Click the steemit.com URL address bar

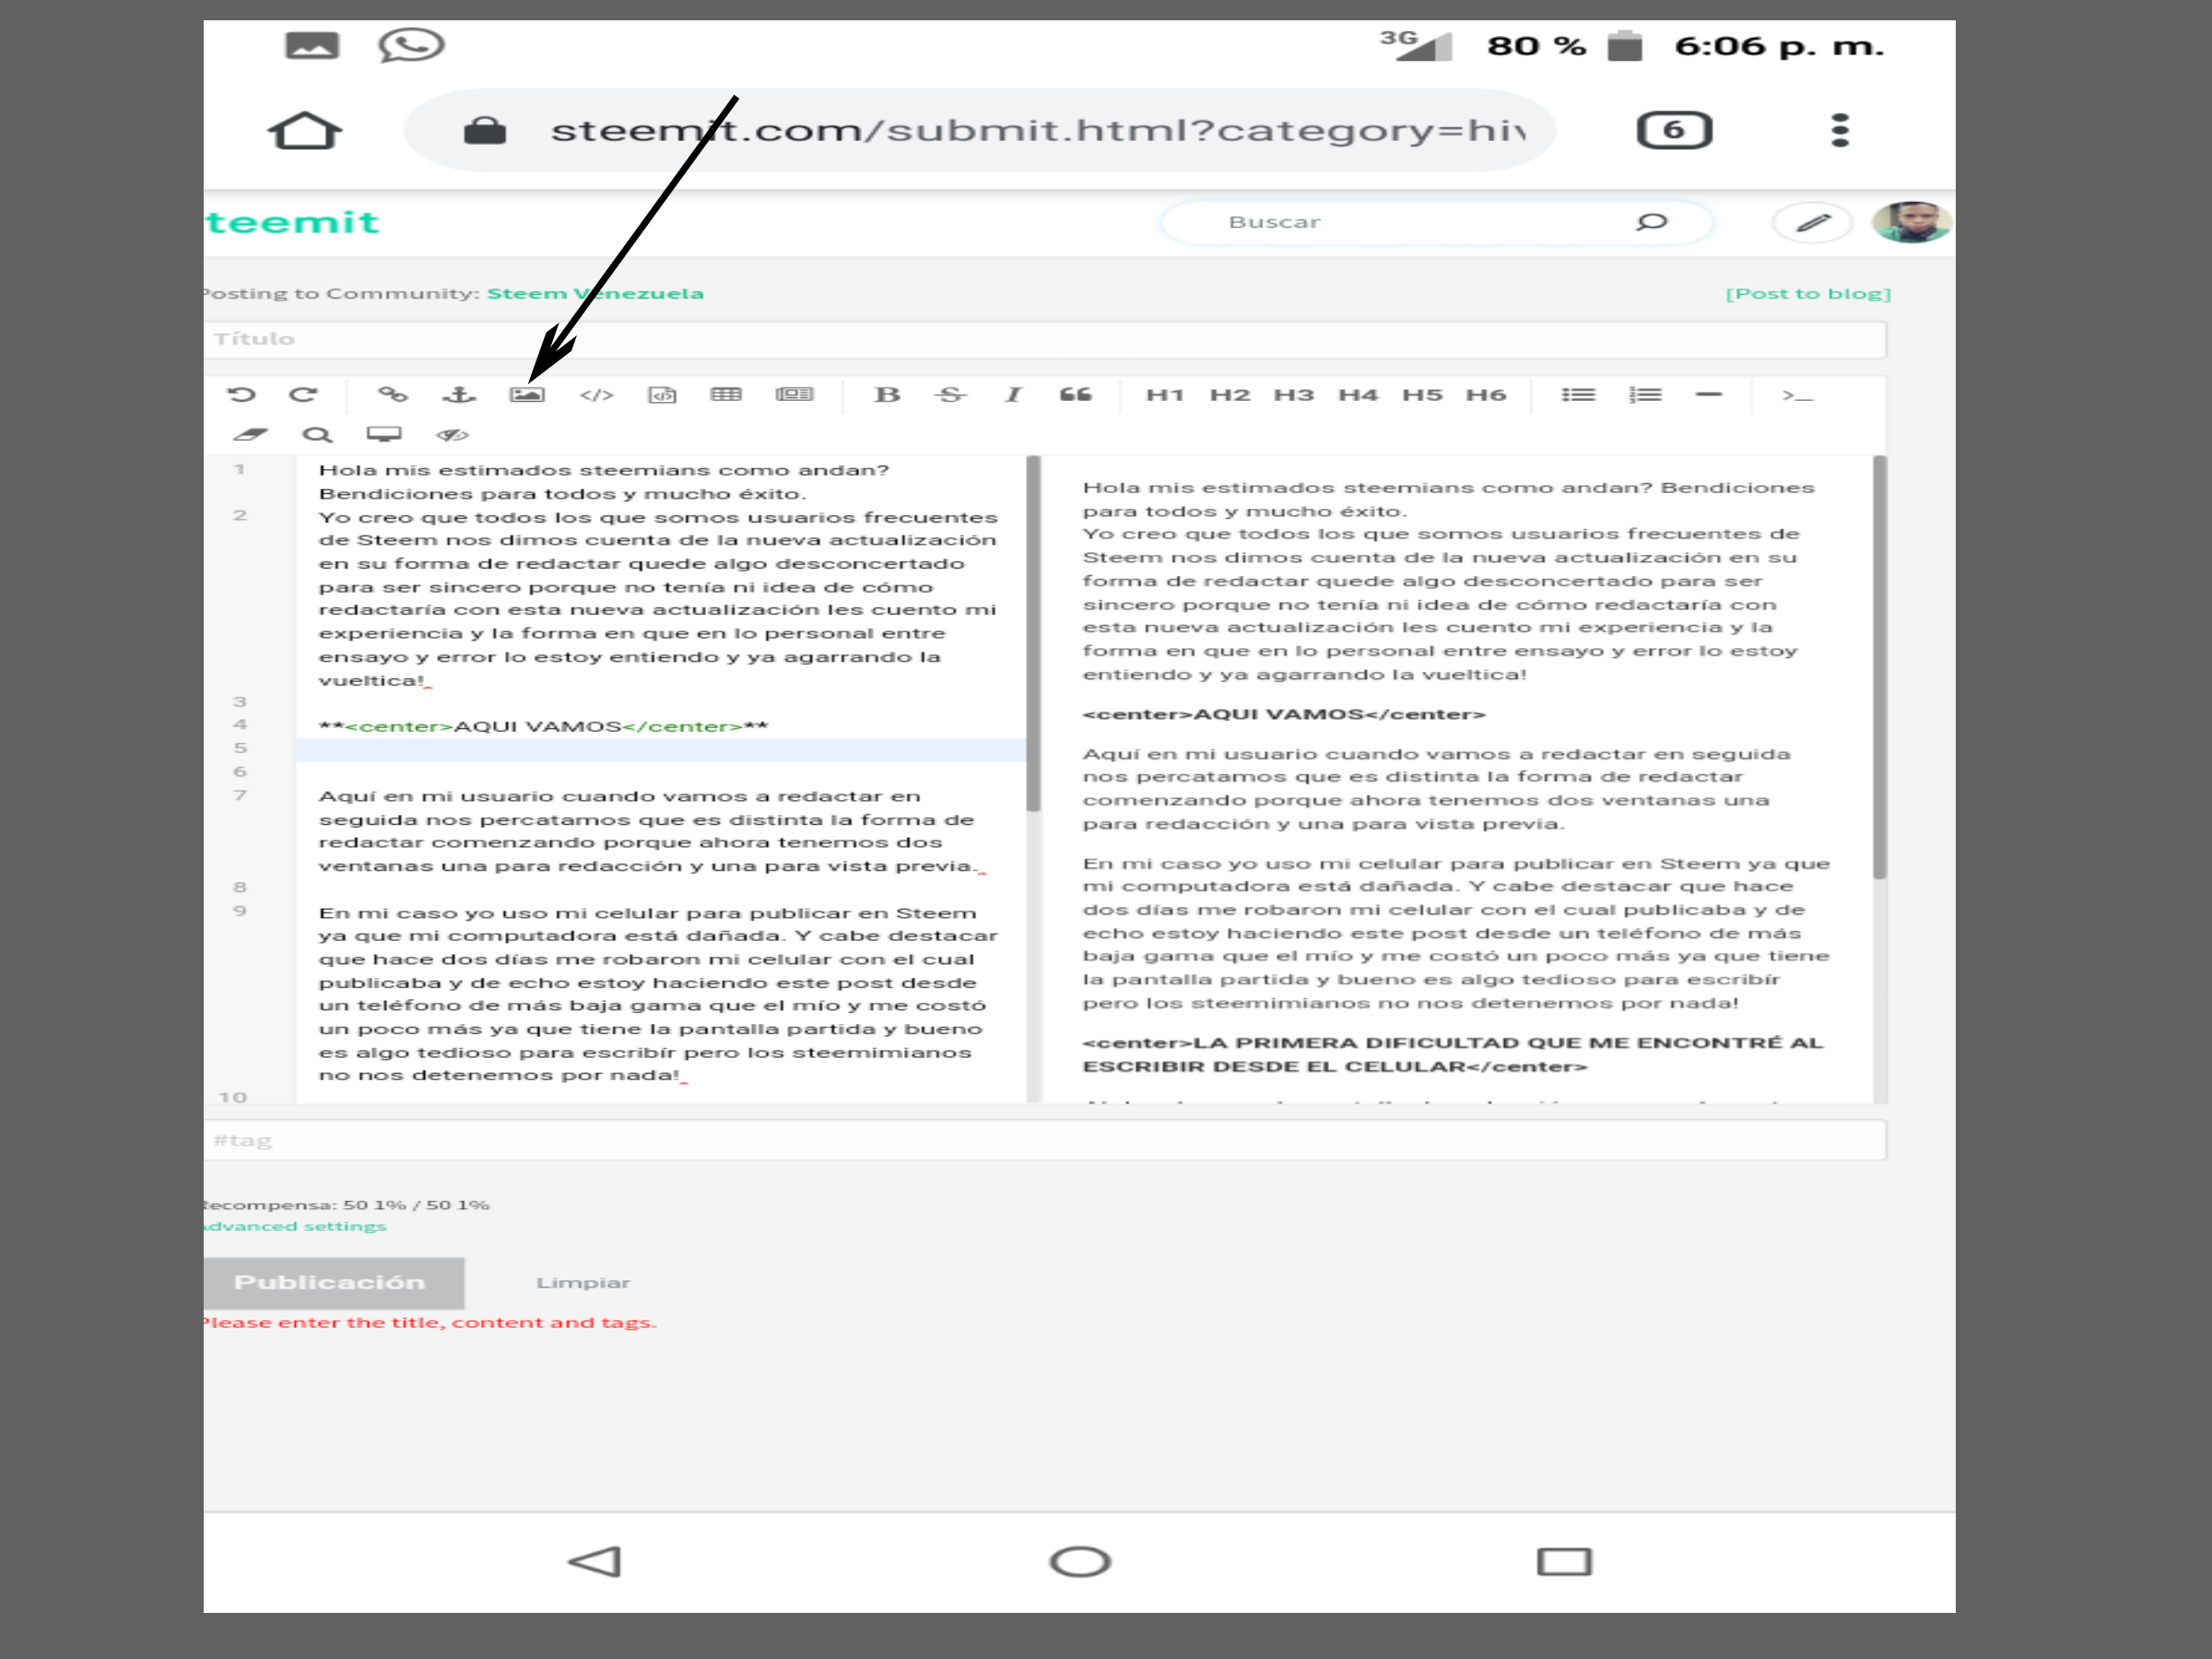(x=980, y=130)
